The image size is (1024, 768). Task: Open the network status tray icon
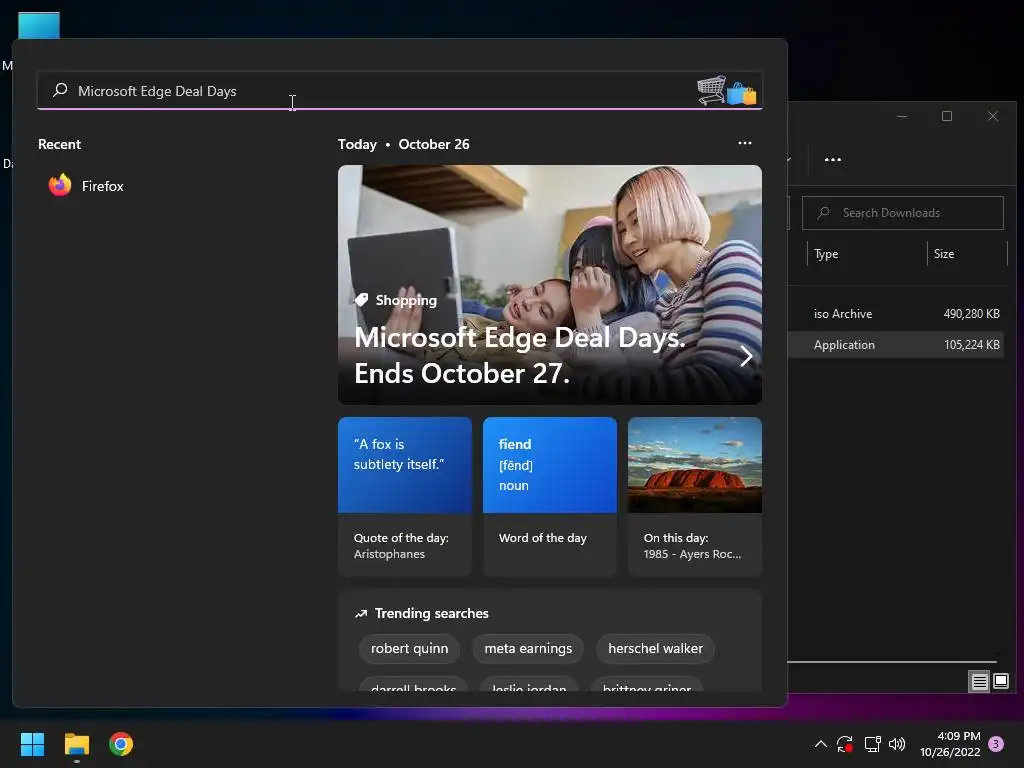[x=872, y=744]
